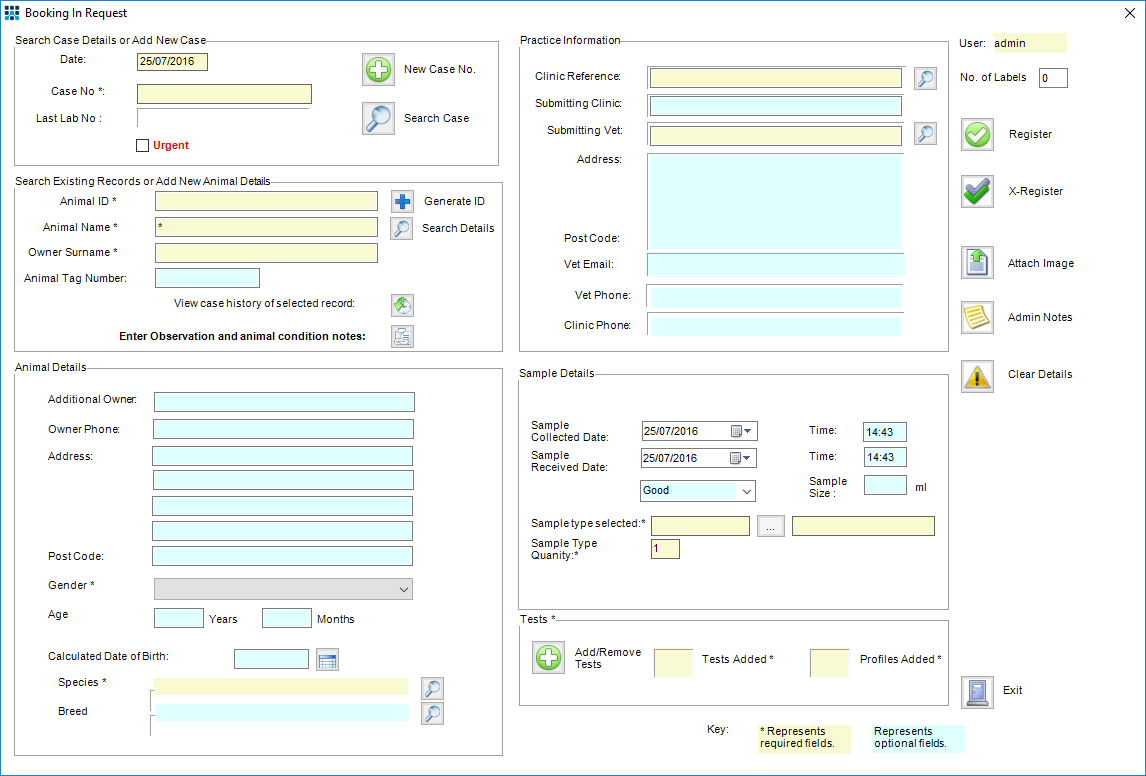1146x776 pixels.
Task: Click the Attach Image button
Action: pos(977,262)
